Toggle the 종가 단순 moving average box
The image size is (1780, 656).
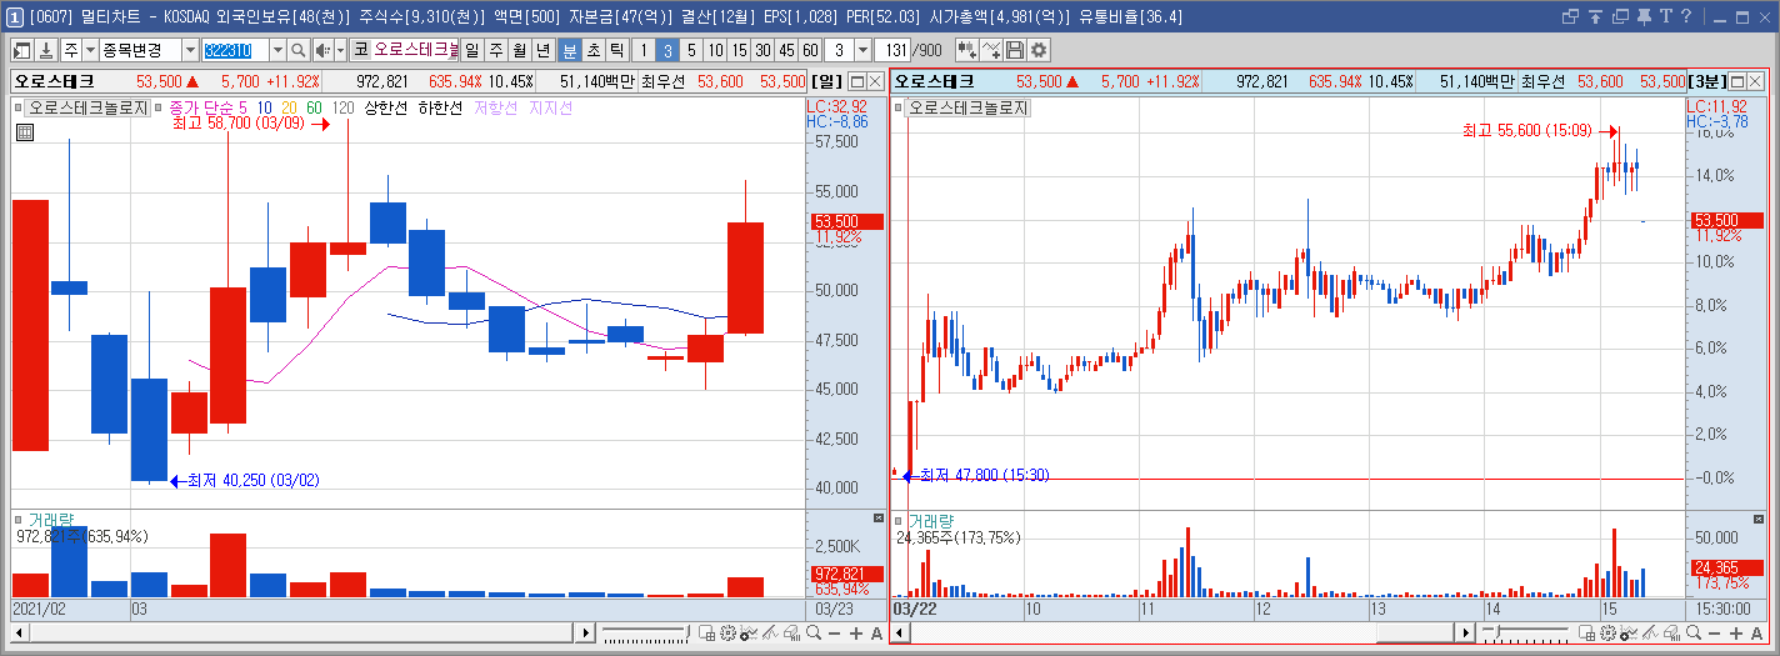tap(158, 108)
